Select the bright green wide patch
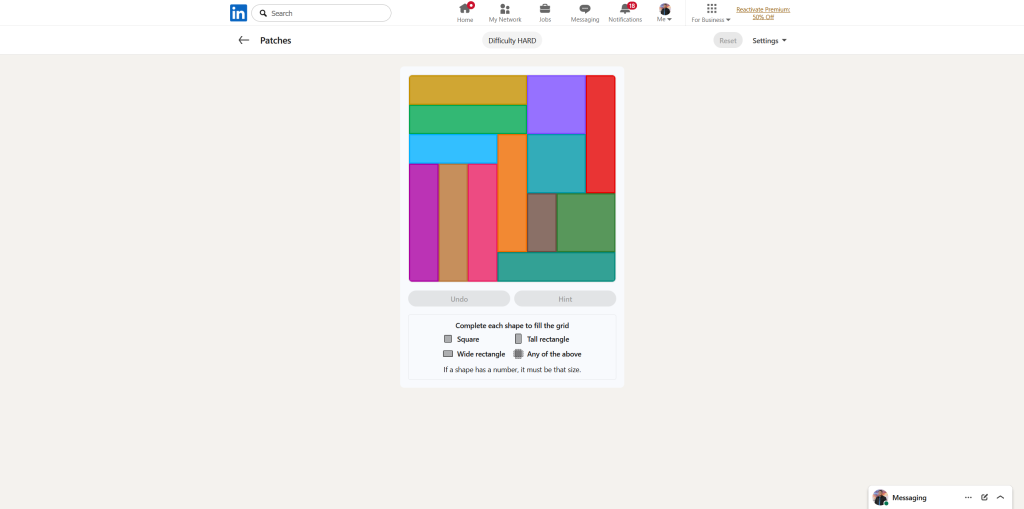Viewport: 1024px width, 509px height. tap(468, 120)
